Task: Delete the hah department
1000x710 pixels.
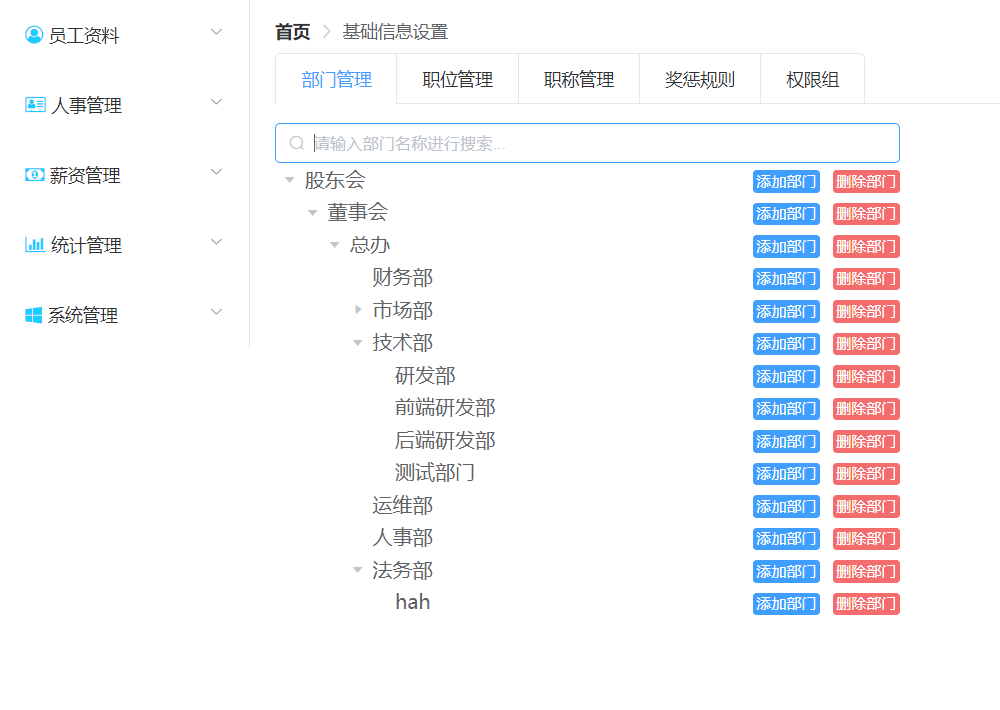Action: coord(866,603)
